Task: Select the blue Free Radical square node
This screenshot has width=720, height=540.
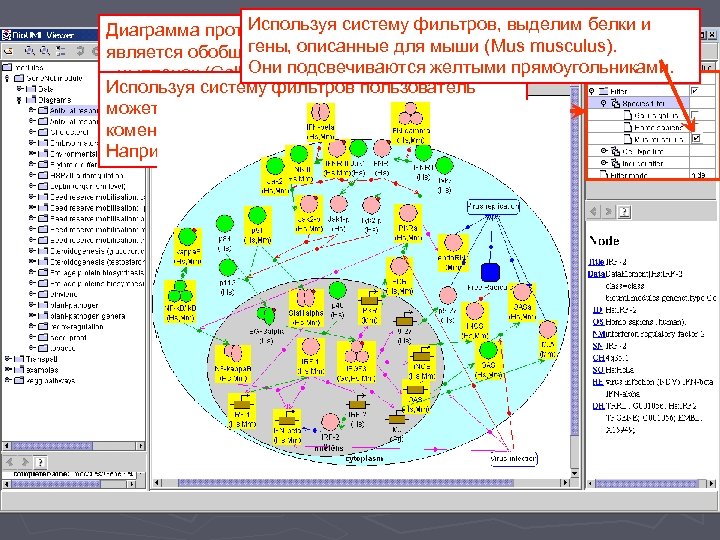Action: [490, 272]
